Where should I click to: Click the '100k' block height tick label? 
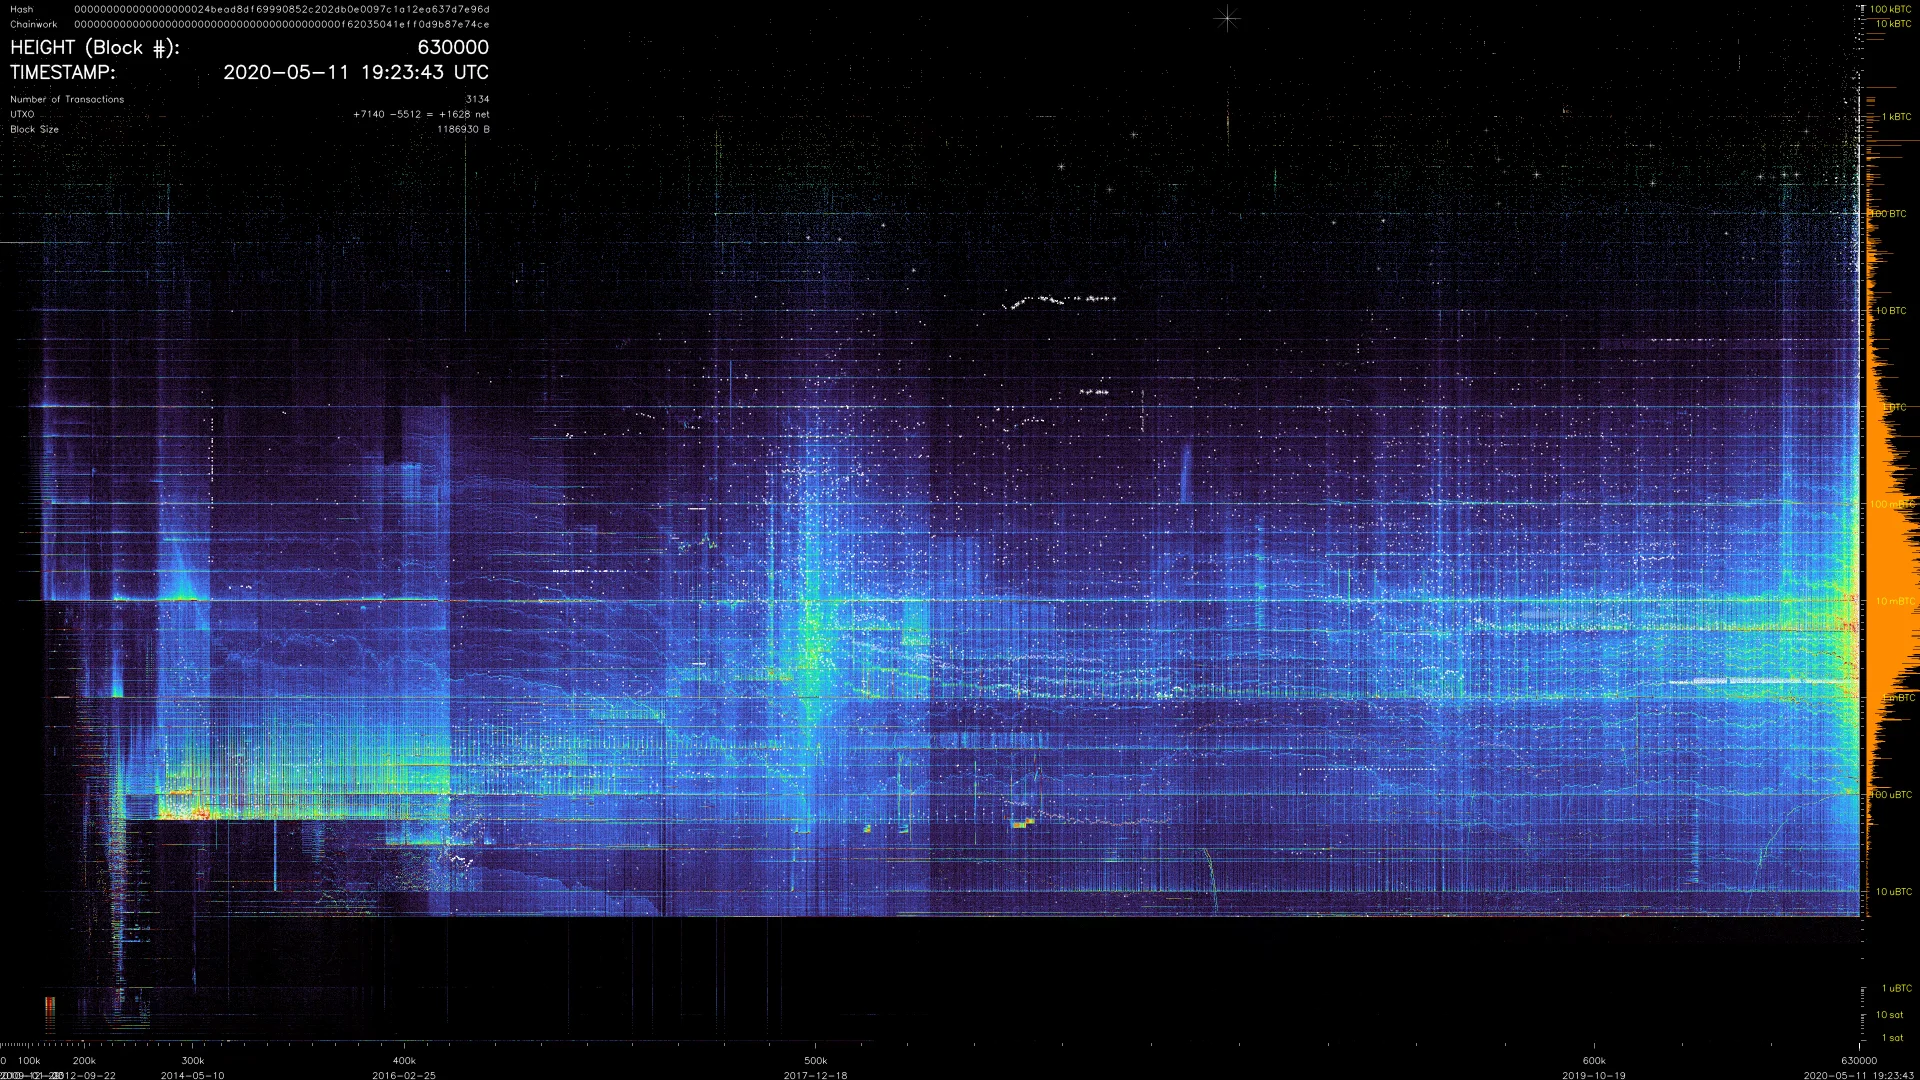(30, 1061)
